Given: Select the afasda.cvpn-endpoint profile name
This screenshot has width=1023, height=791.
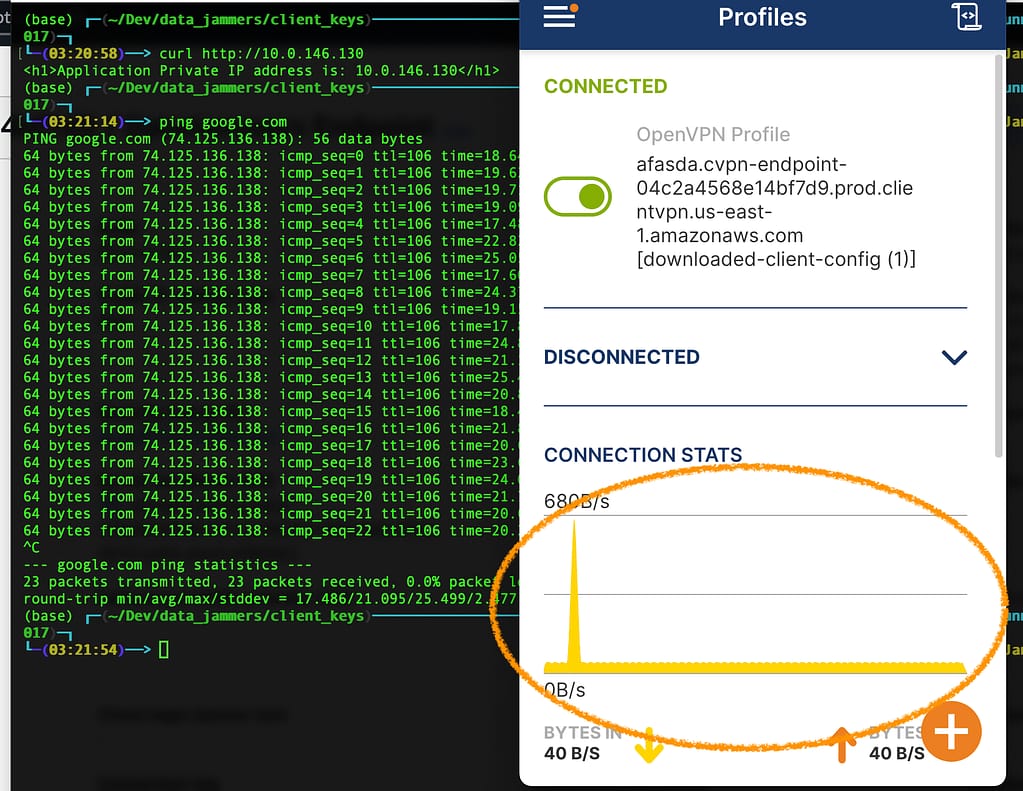Looking at the screenshot, I should tap(775, 211).
